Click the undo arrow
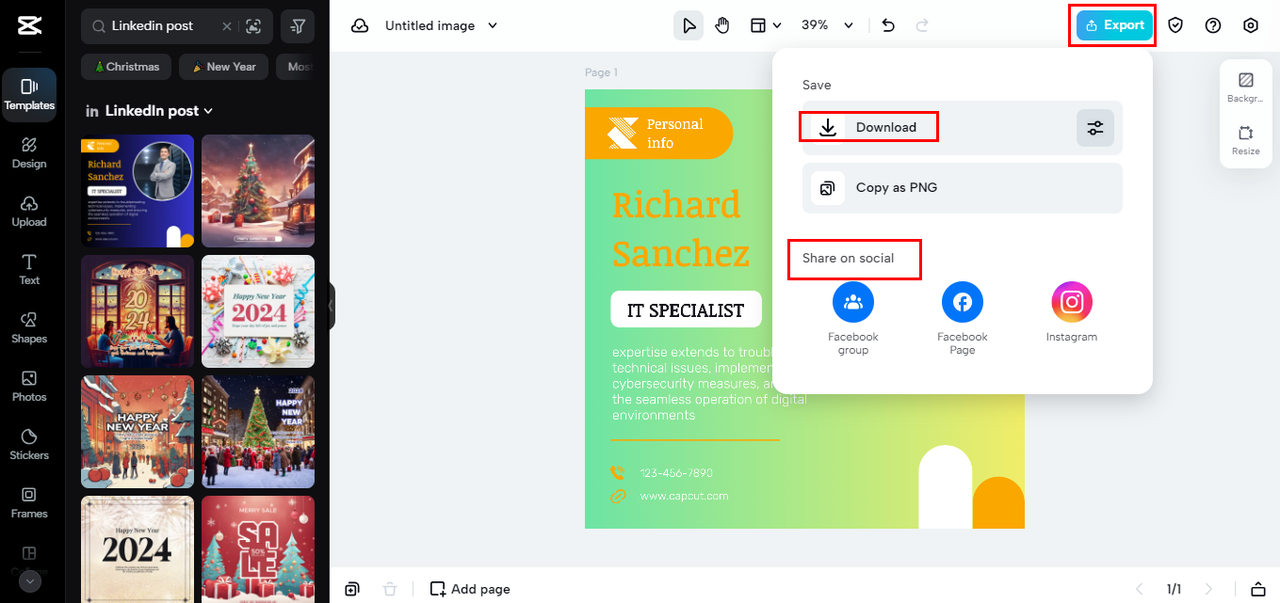Image resolution: width=1280 pixels, height=603 pixels. 888,26
